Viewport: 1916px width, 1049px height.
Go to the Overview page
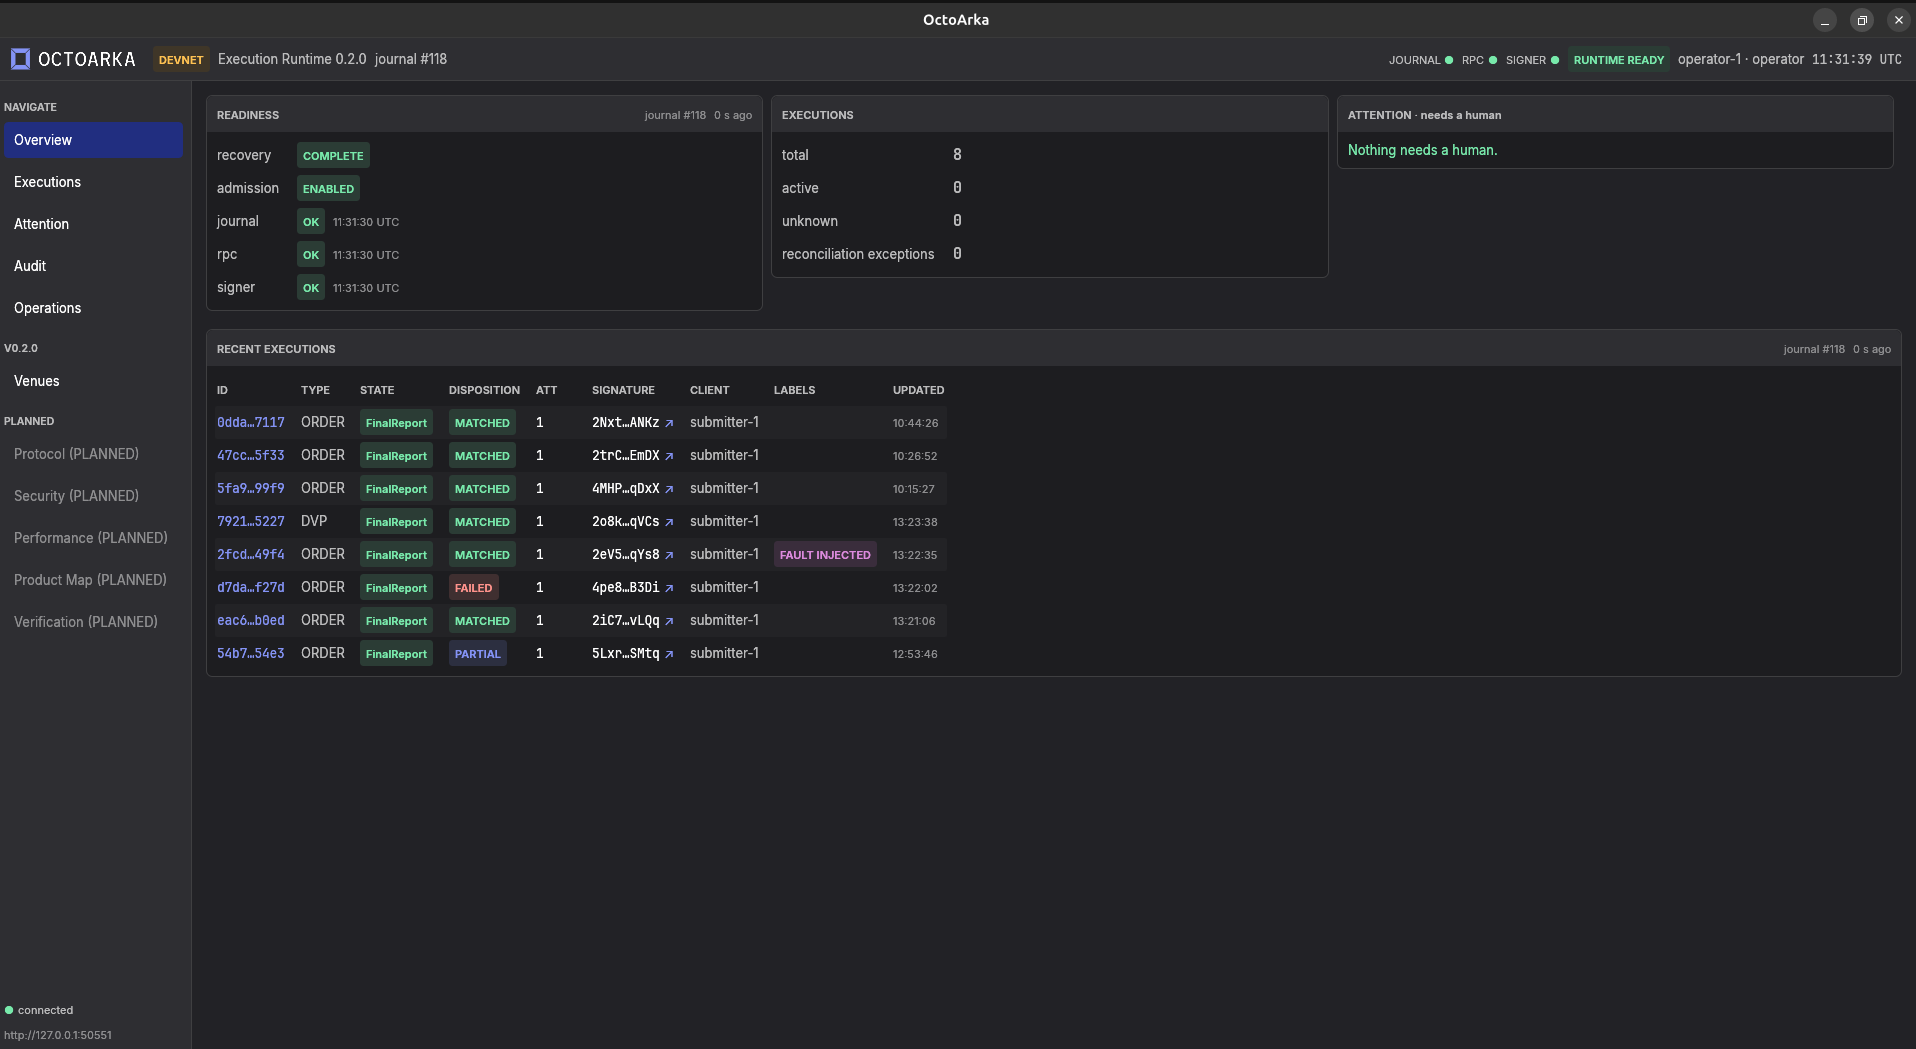tap(93, 140)
